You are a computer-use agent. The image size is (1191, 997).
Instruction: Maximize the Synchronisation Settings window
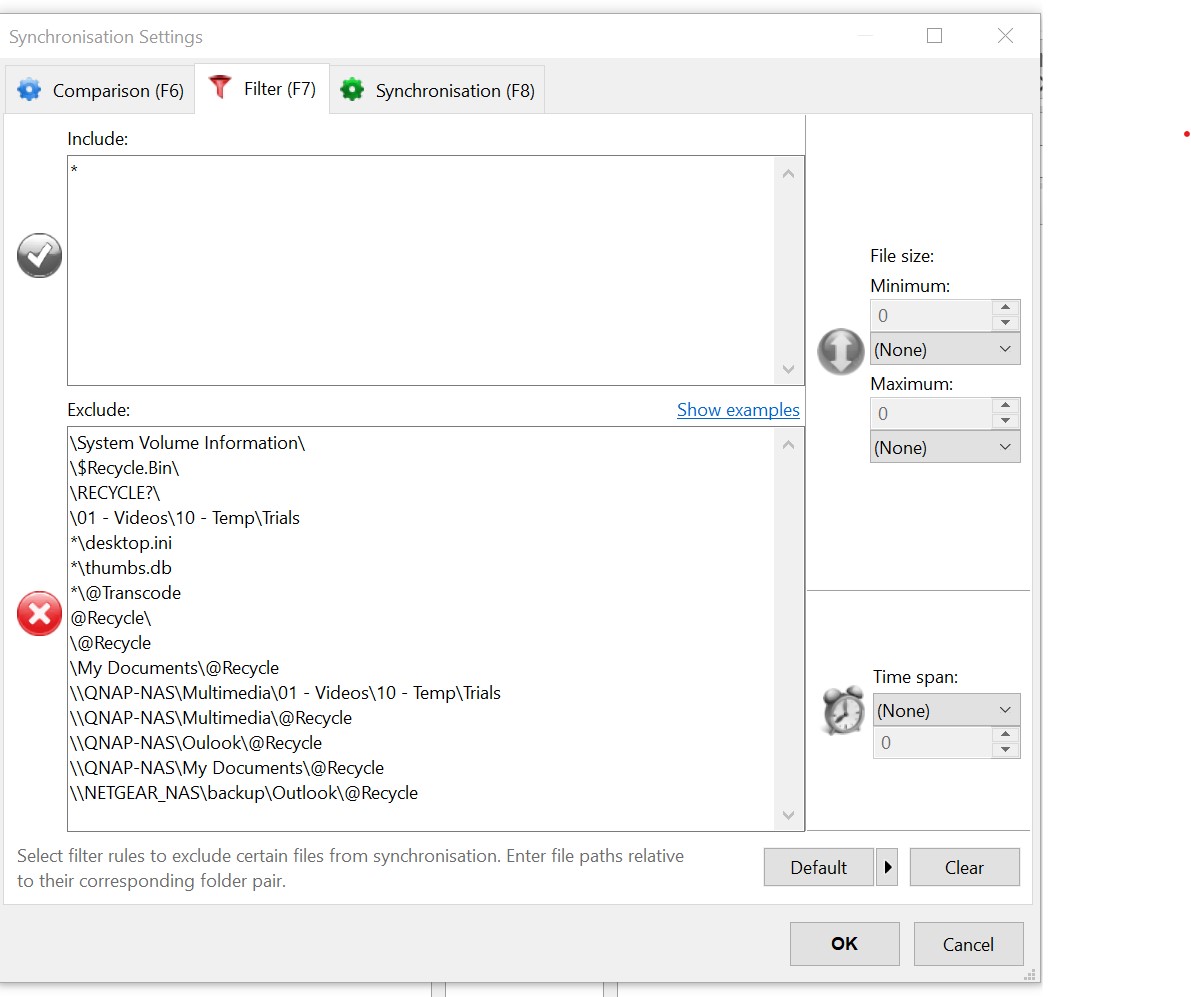(x=934, y=36)
